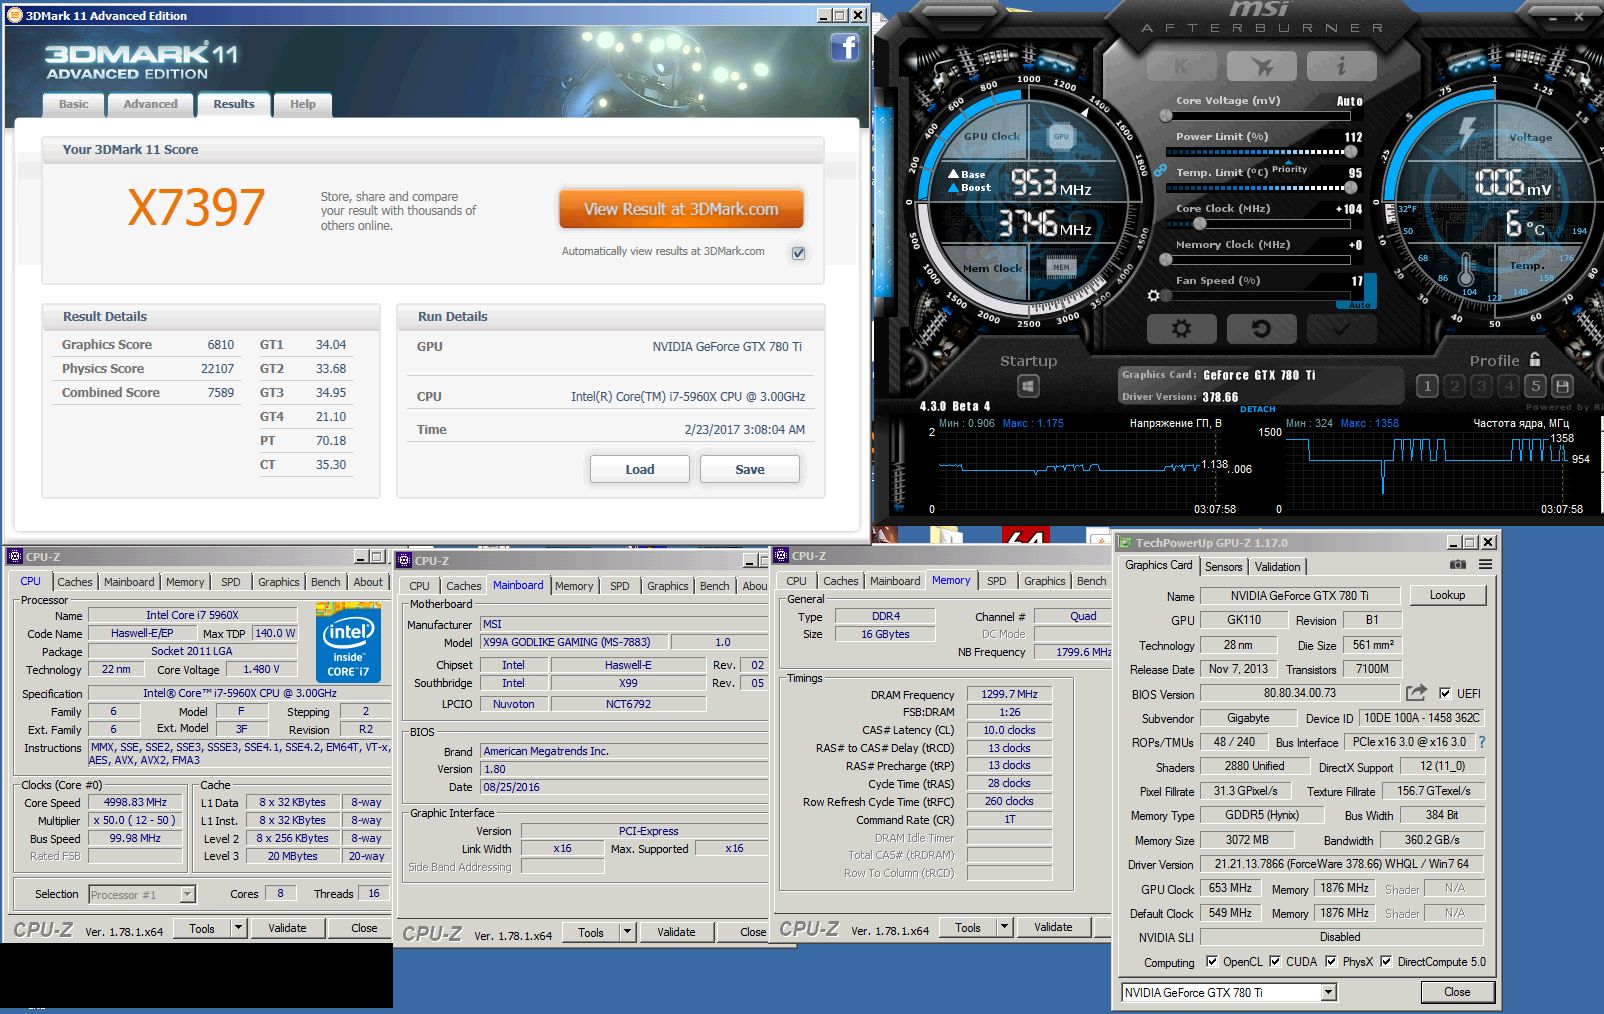Click the GPU name field in GPU-Z
This screenshot has height=1014, width=1604.
pyautogui.click(x=1299, y=596)
